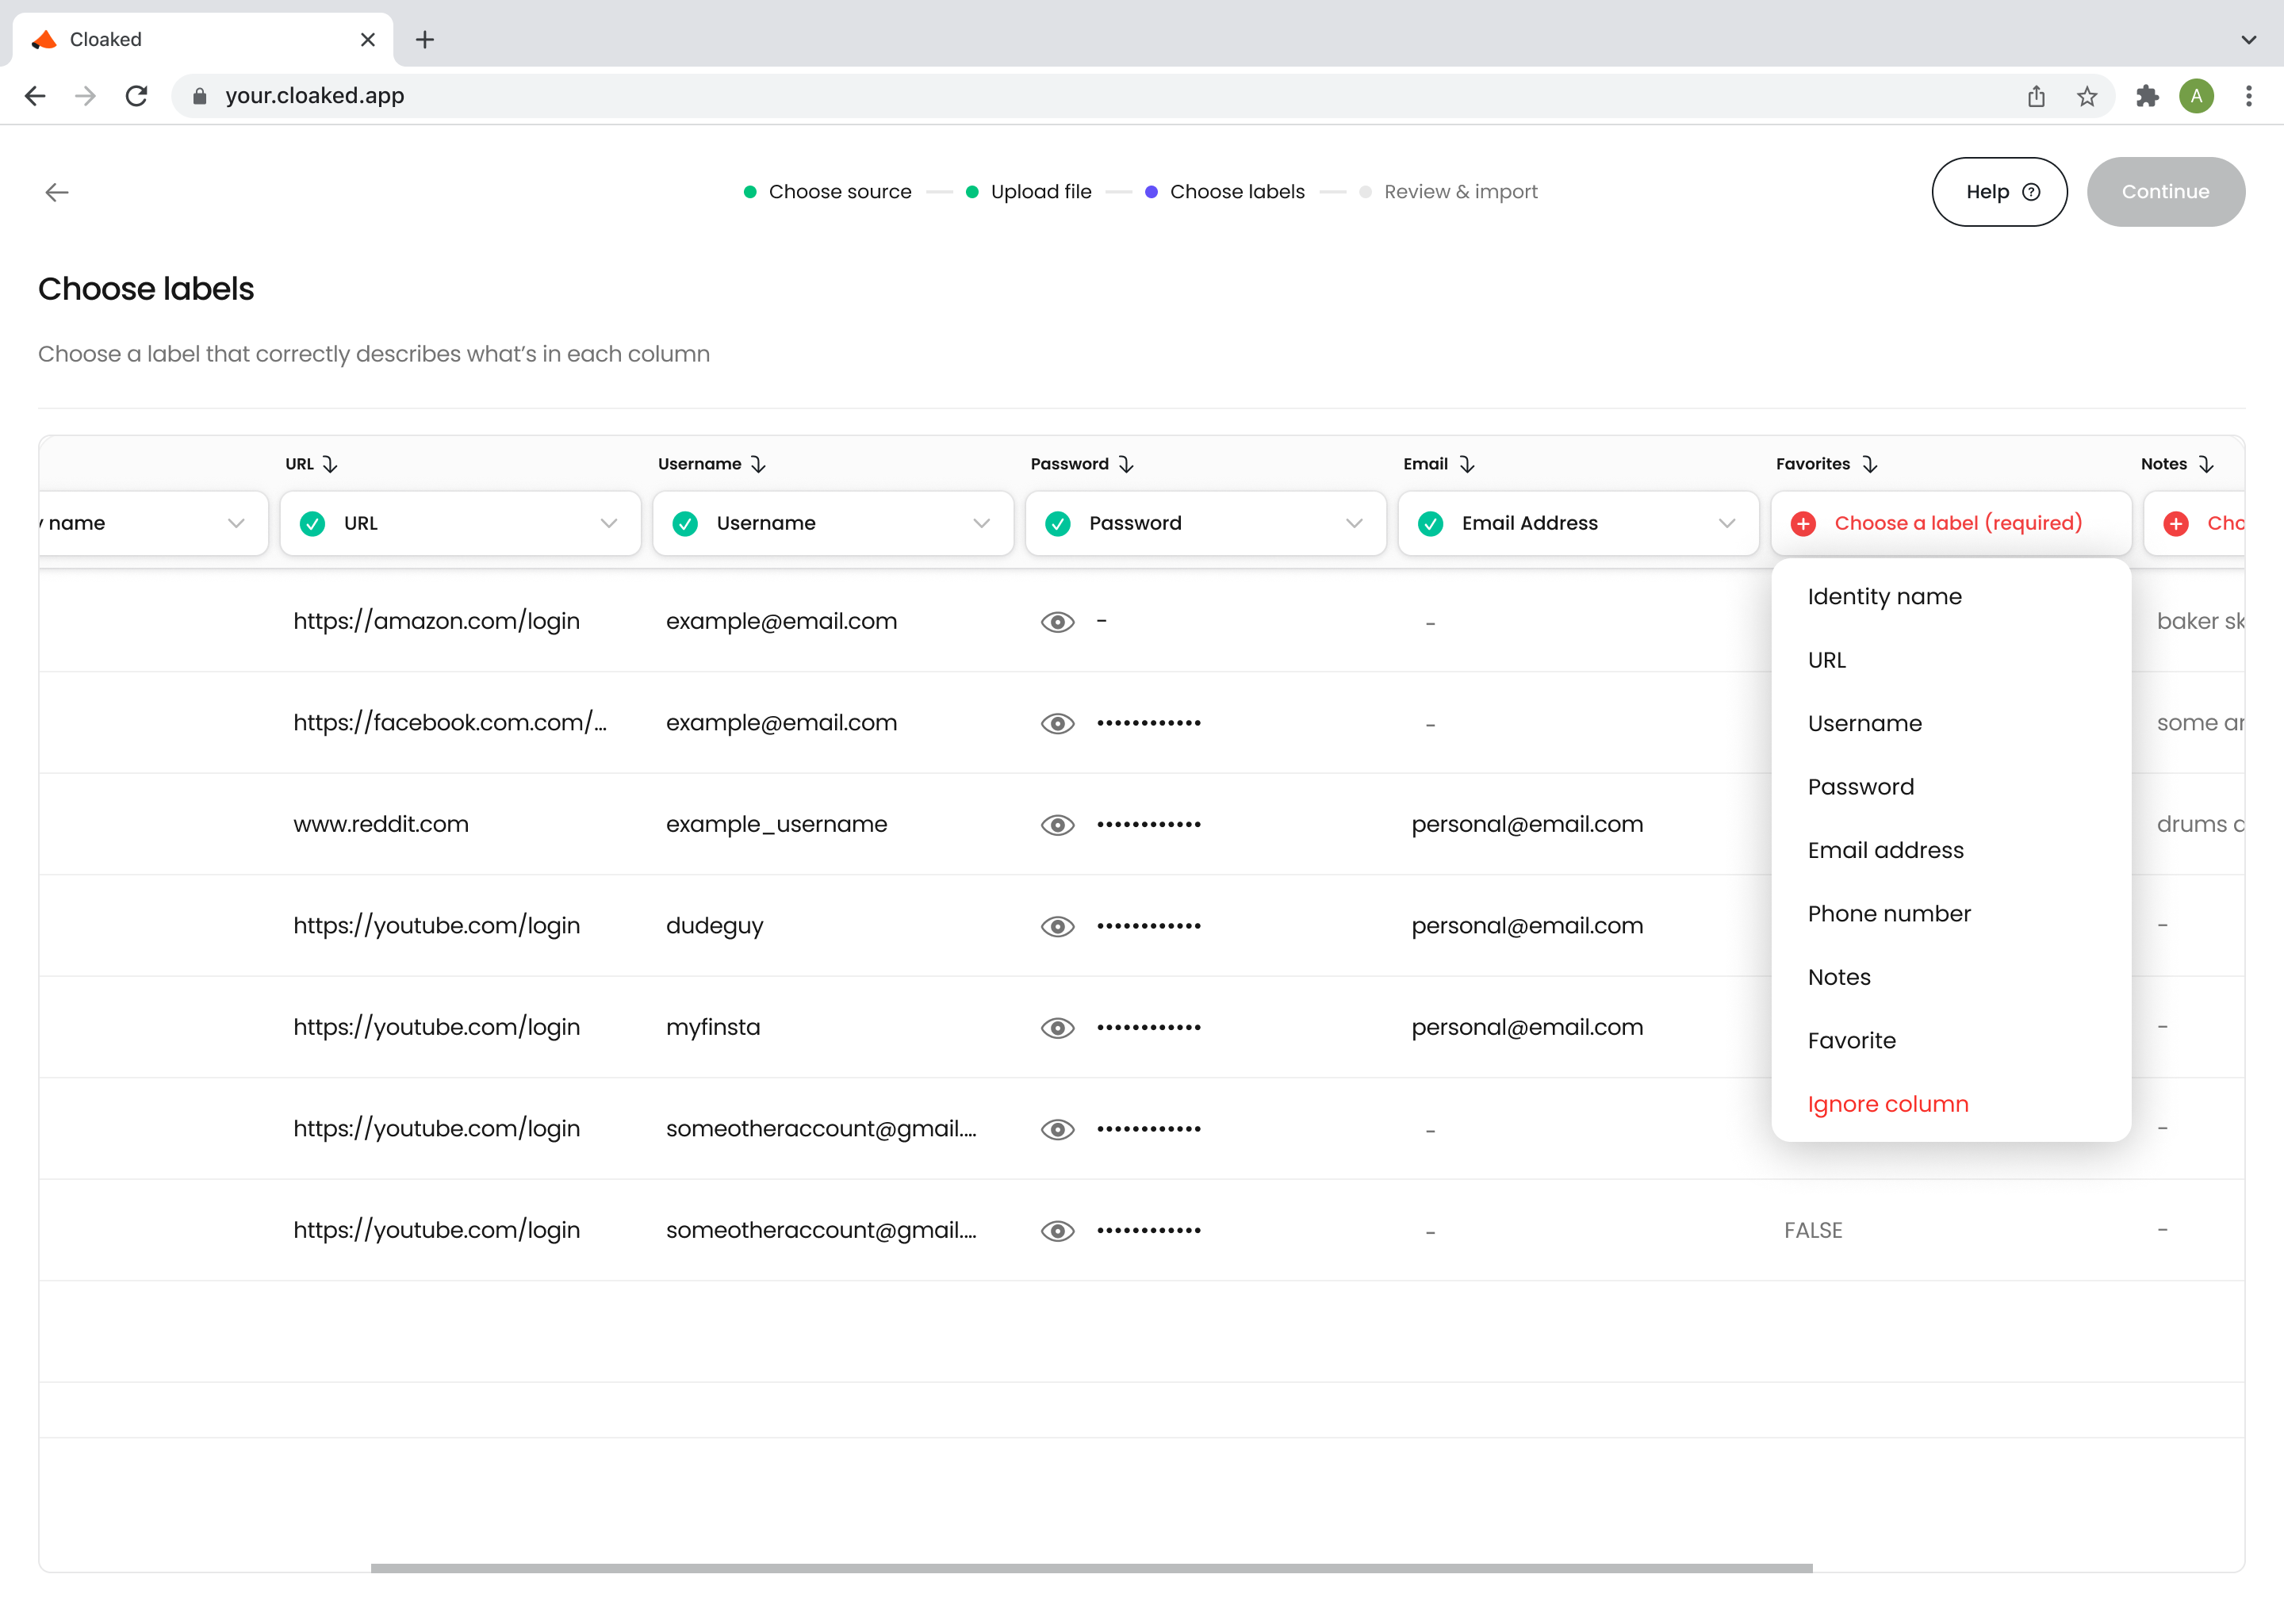The height and width of the screenshot is (1624, 2284).
Task: Expand the Email Address label dropdown
Action: coord(1577,523)
